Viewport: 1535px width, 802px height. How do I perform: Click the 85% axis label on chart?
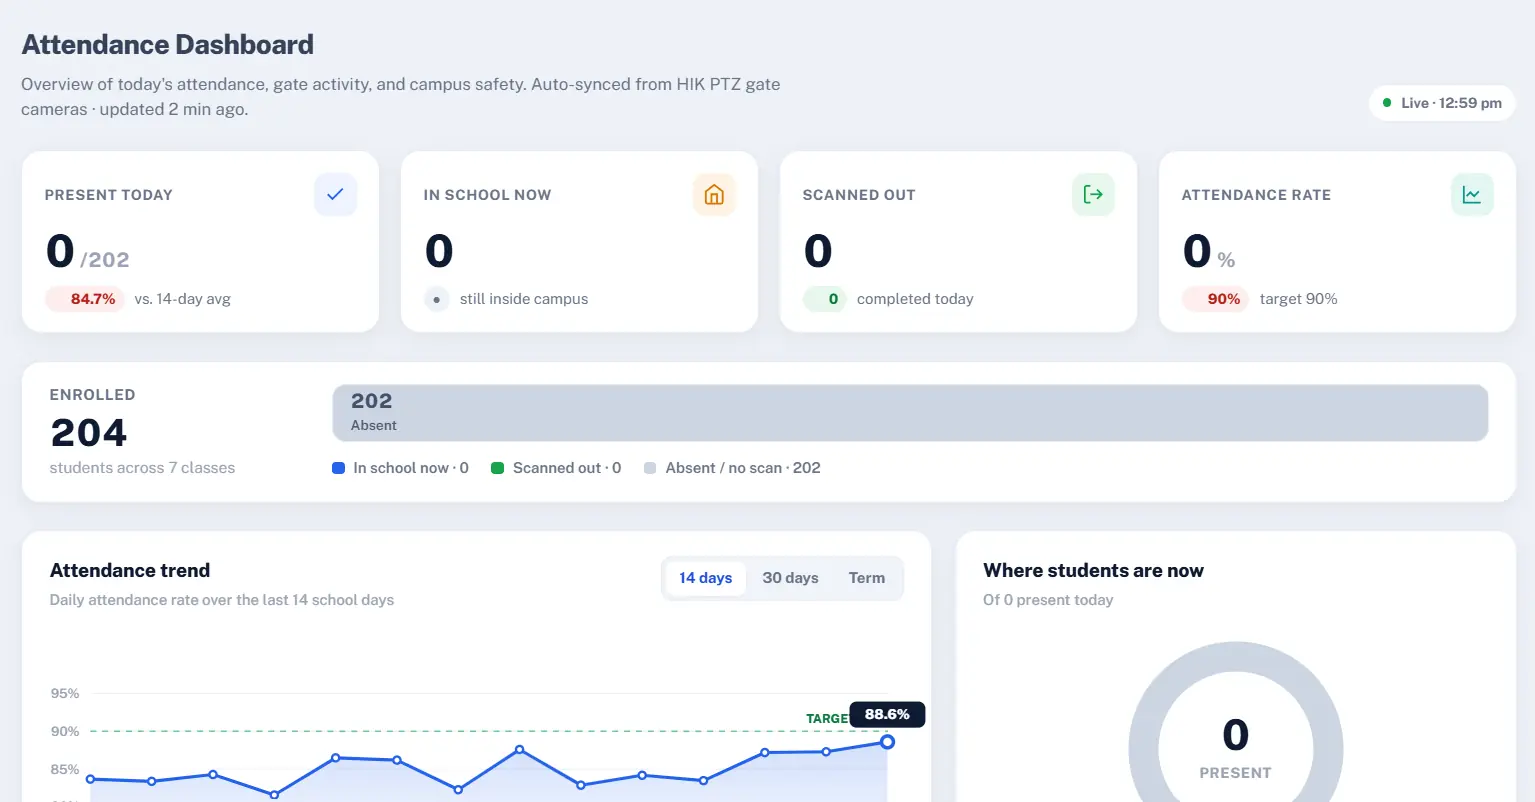[x=65, y=769]
